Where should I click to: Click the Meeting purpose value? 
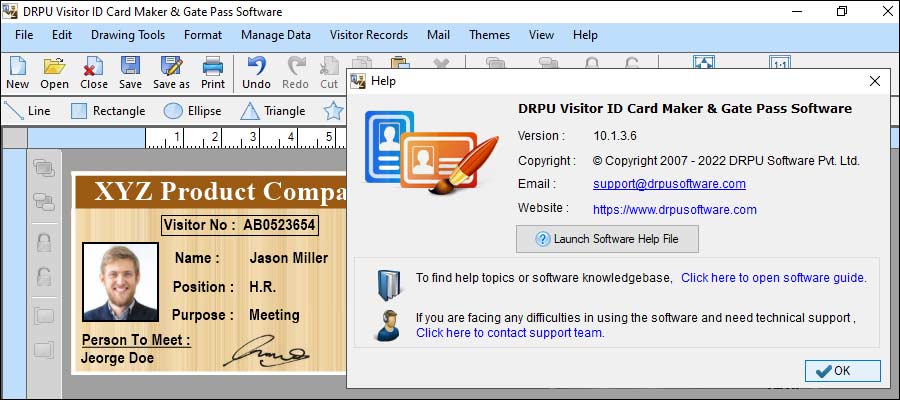tap(274, 315)
